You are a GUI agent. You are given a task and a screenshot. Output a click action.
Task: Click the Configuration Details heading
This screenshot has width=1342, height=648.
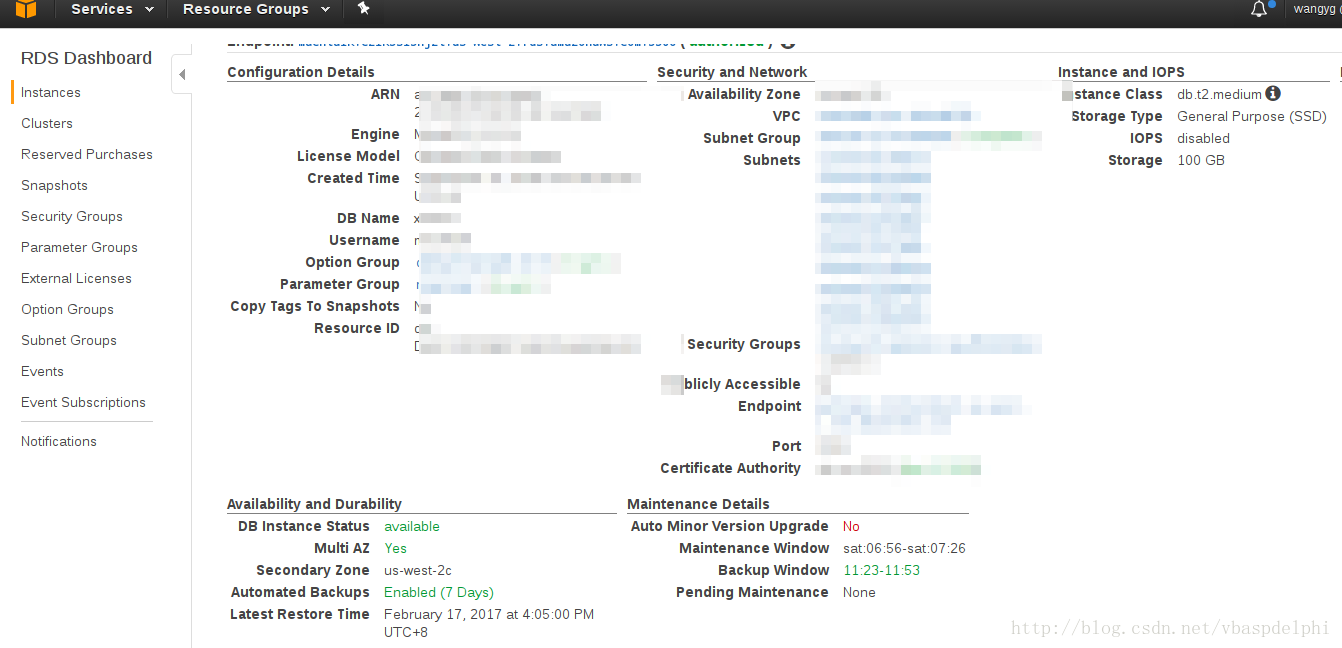click(x=301, y=72)
